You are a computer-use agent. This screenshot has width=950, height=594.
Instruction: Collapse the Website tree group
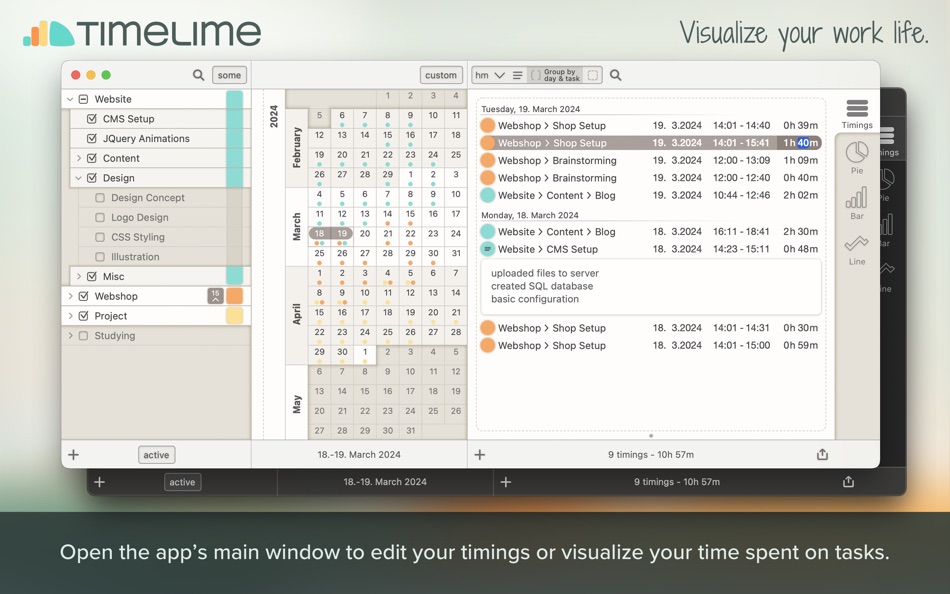70,99
